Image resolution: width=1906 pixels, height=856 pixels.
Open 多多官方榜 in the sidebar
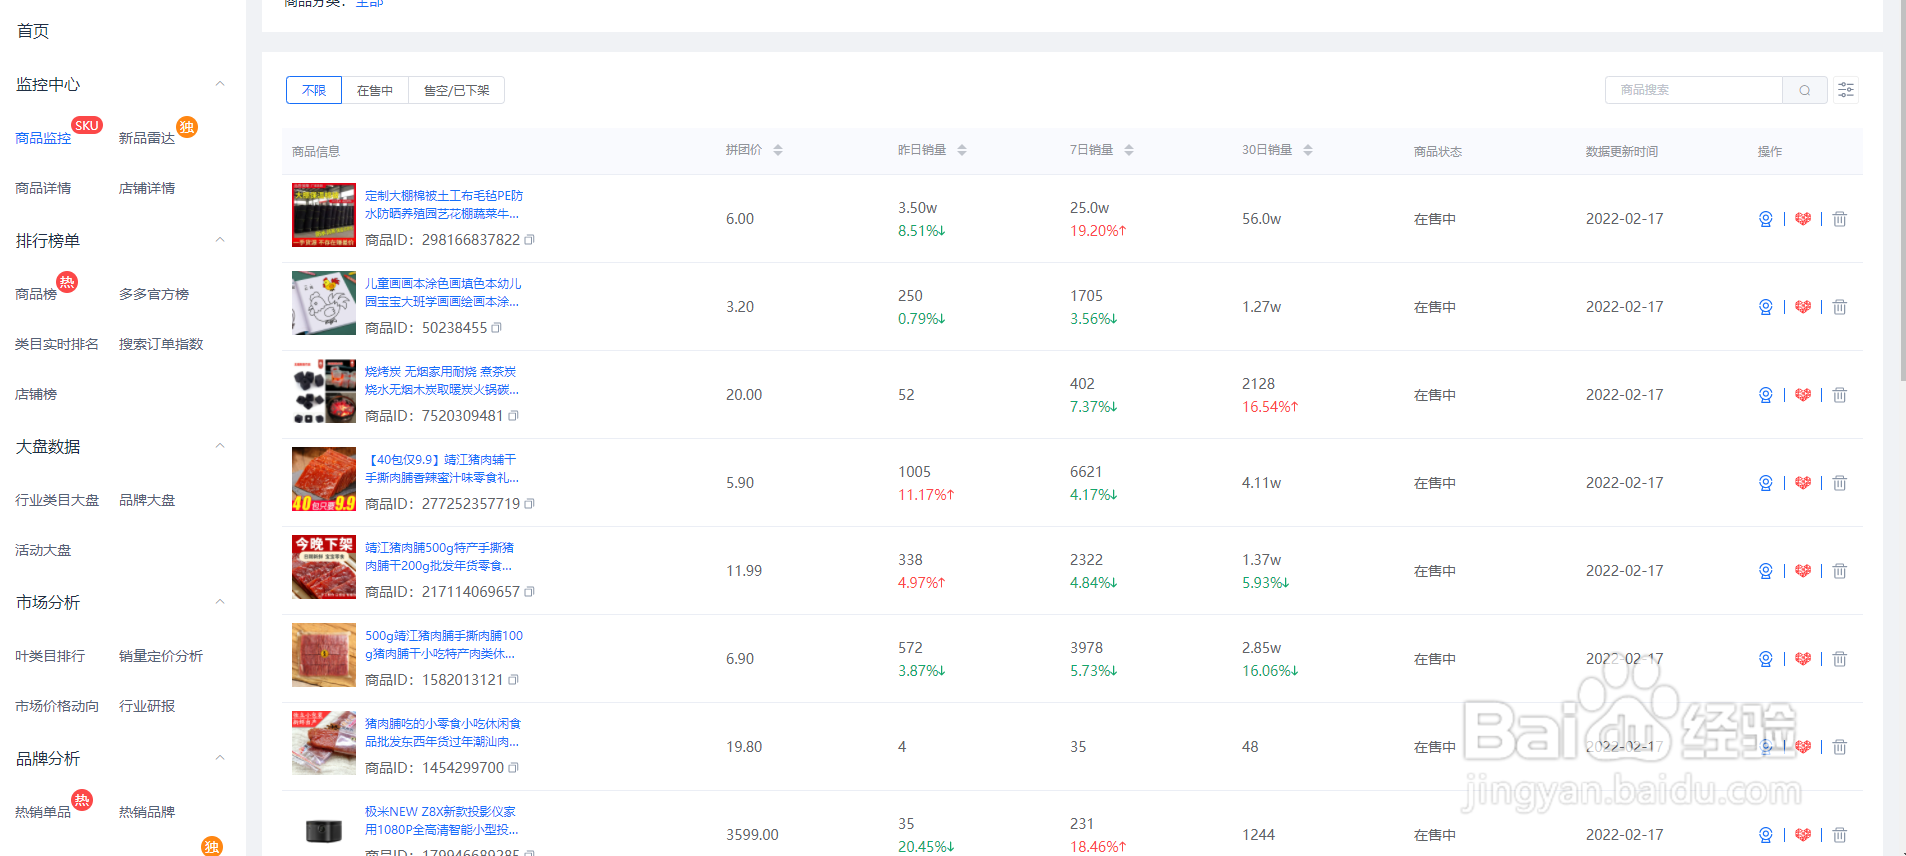tap(154, 294)
